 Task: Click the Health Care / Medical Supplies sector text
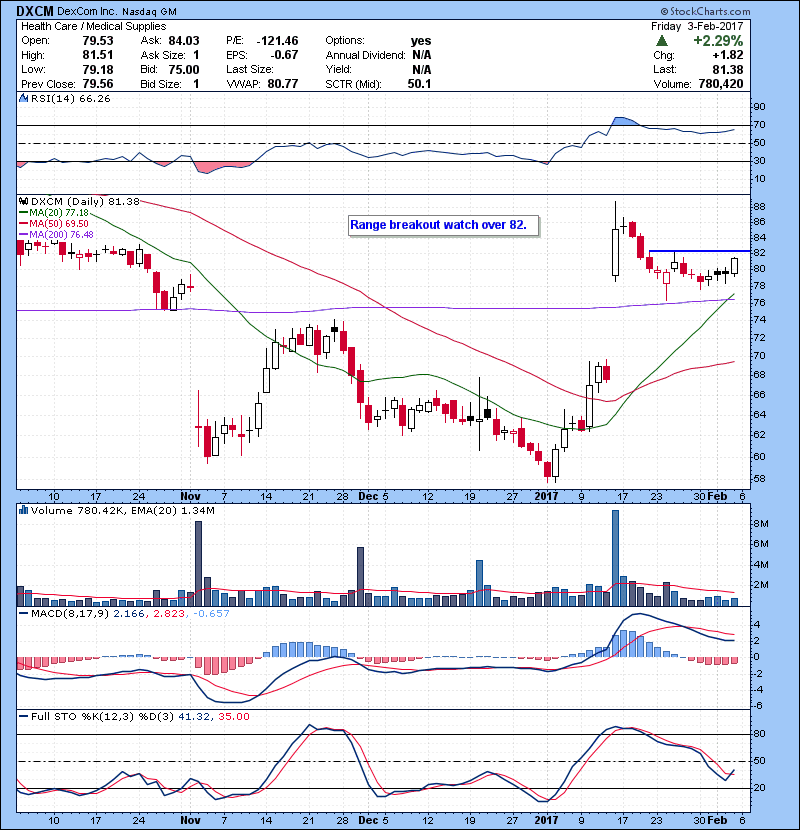[94, 26]
